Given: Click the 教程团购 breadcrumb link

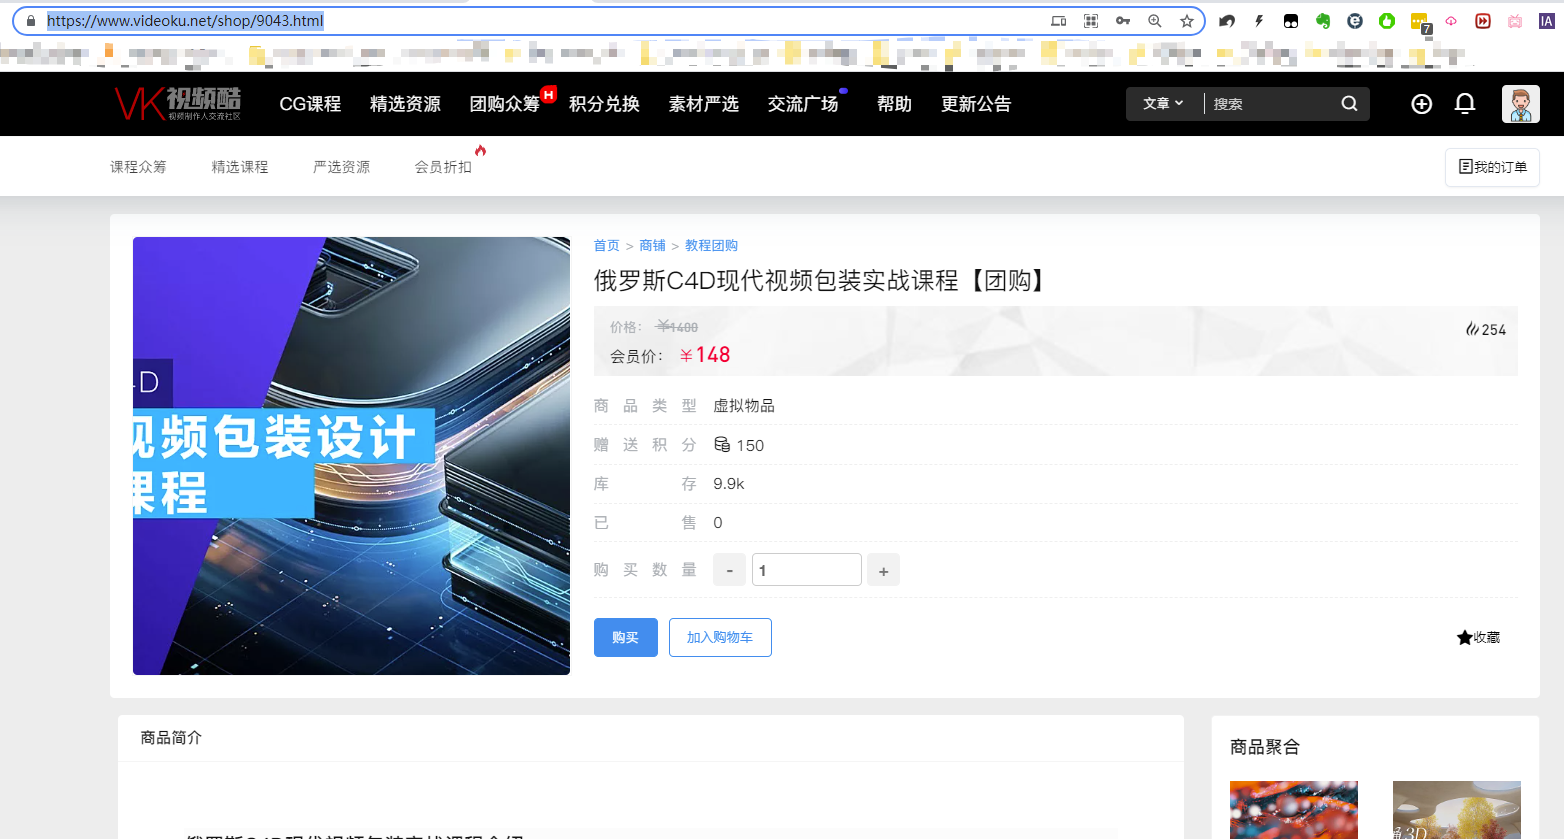Looking at the screenshot, I should (x=711, y=246).
